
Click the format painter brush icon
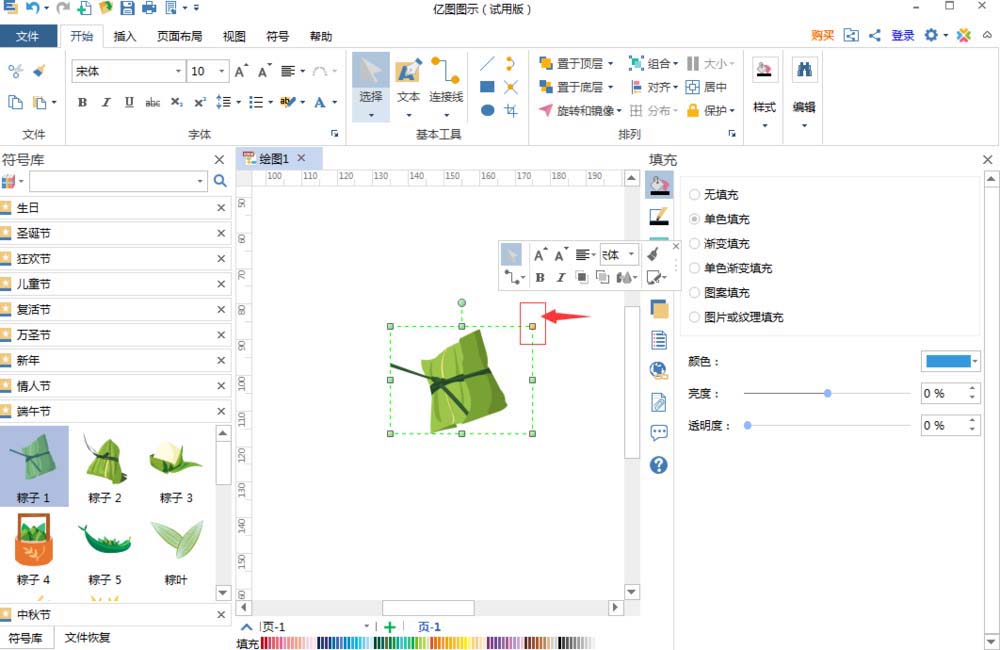[40, 71]
